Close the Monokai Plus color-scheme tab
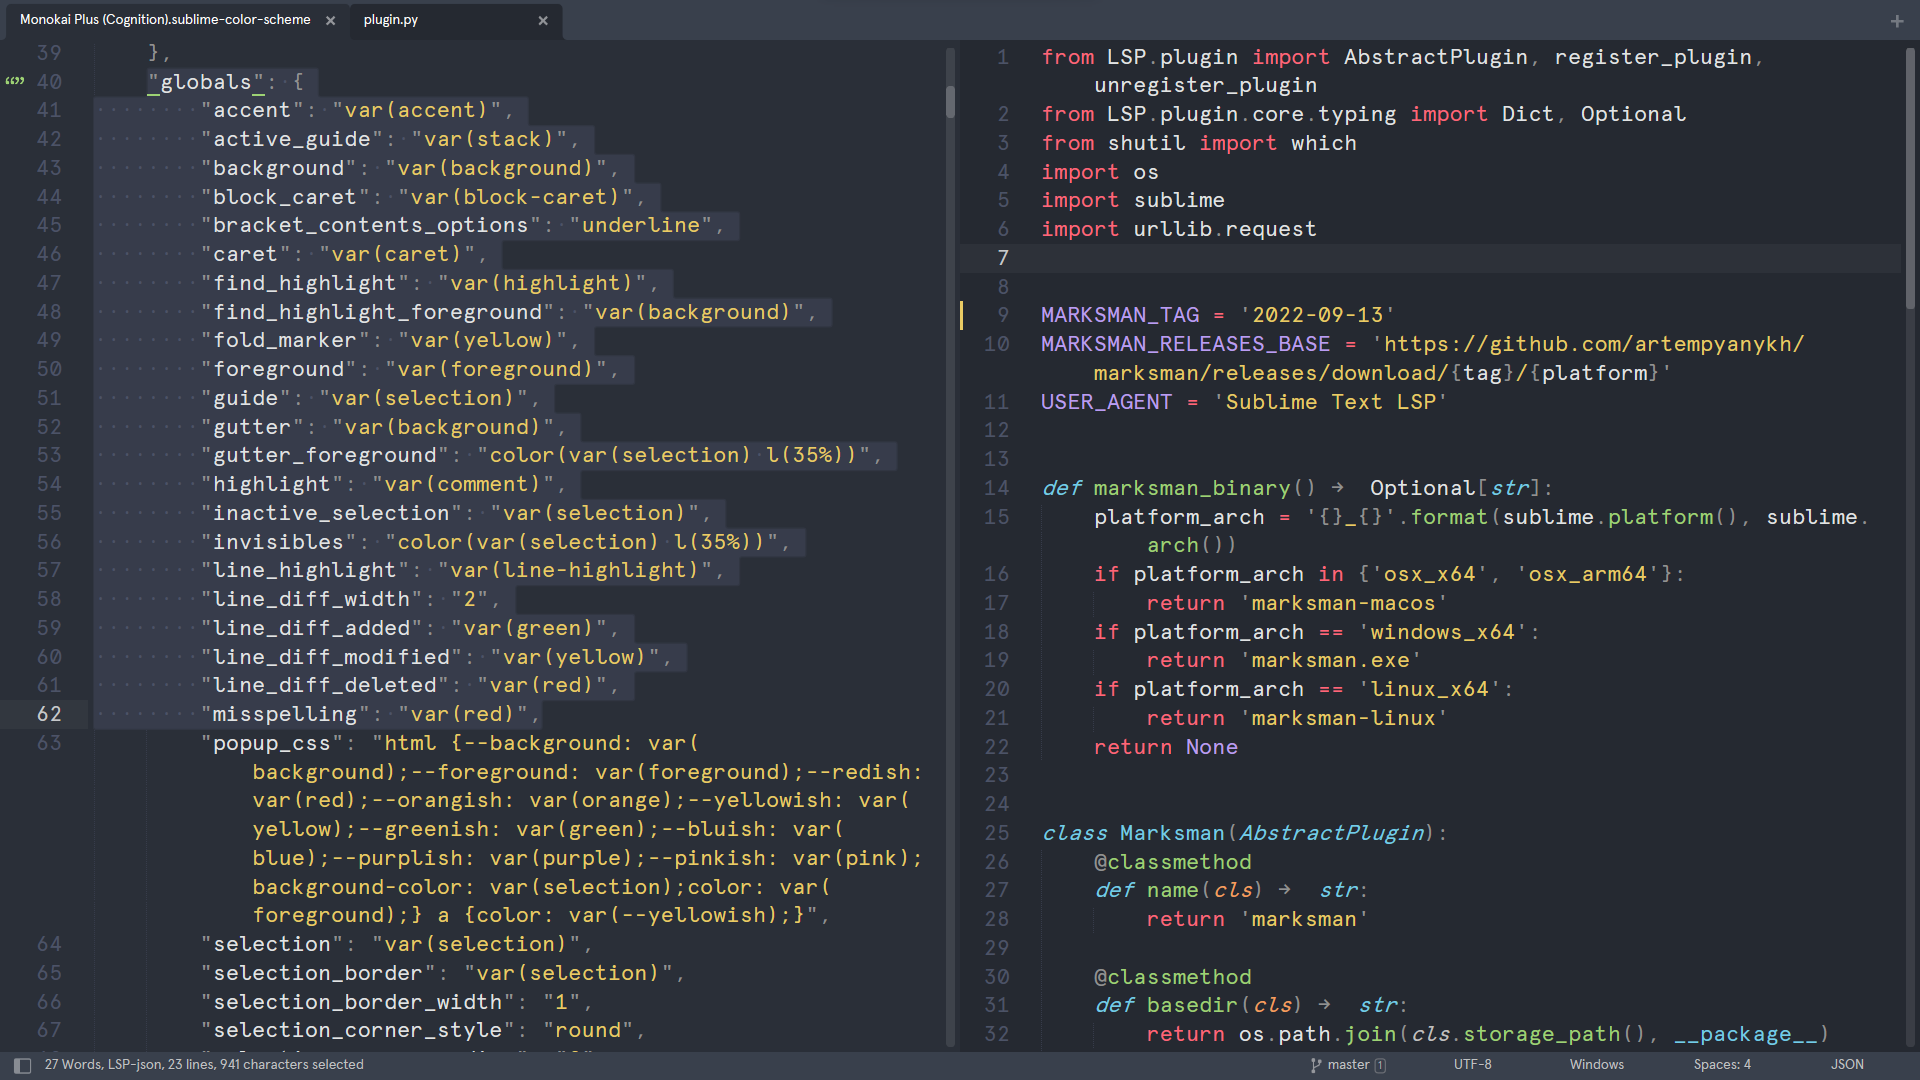Screen dimensions: 1920x1080 (330, 20)
